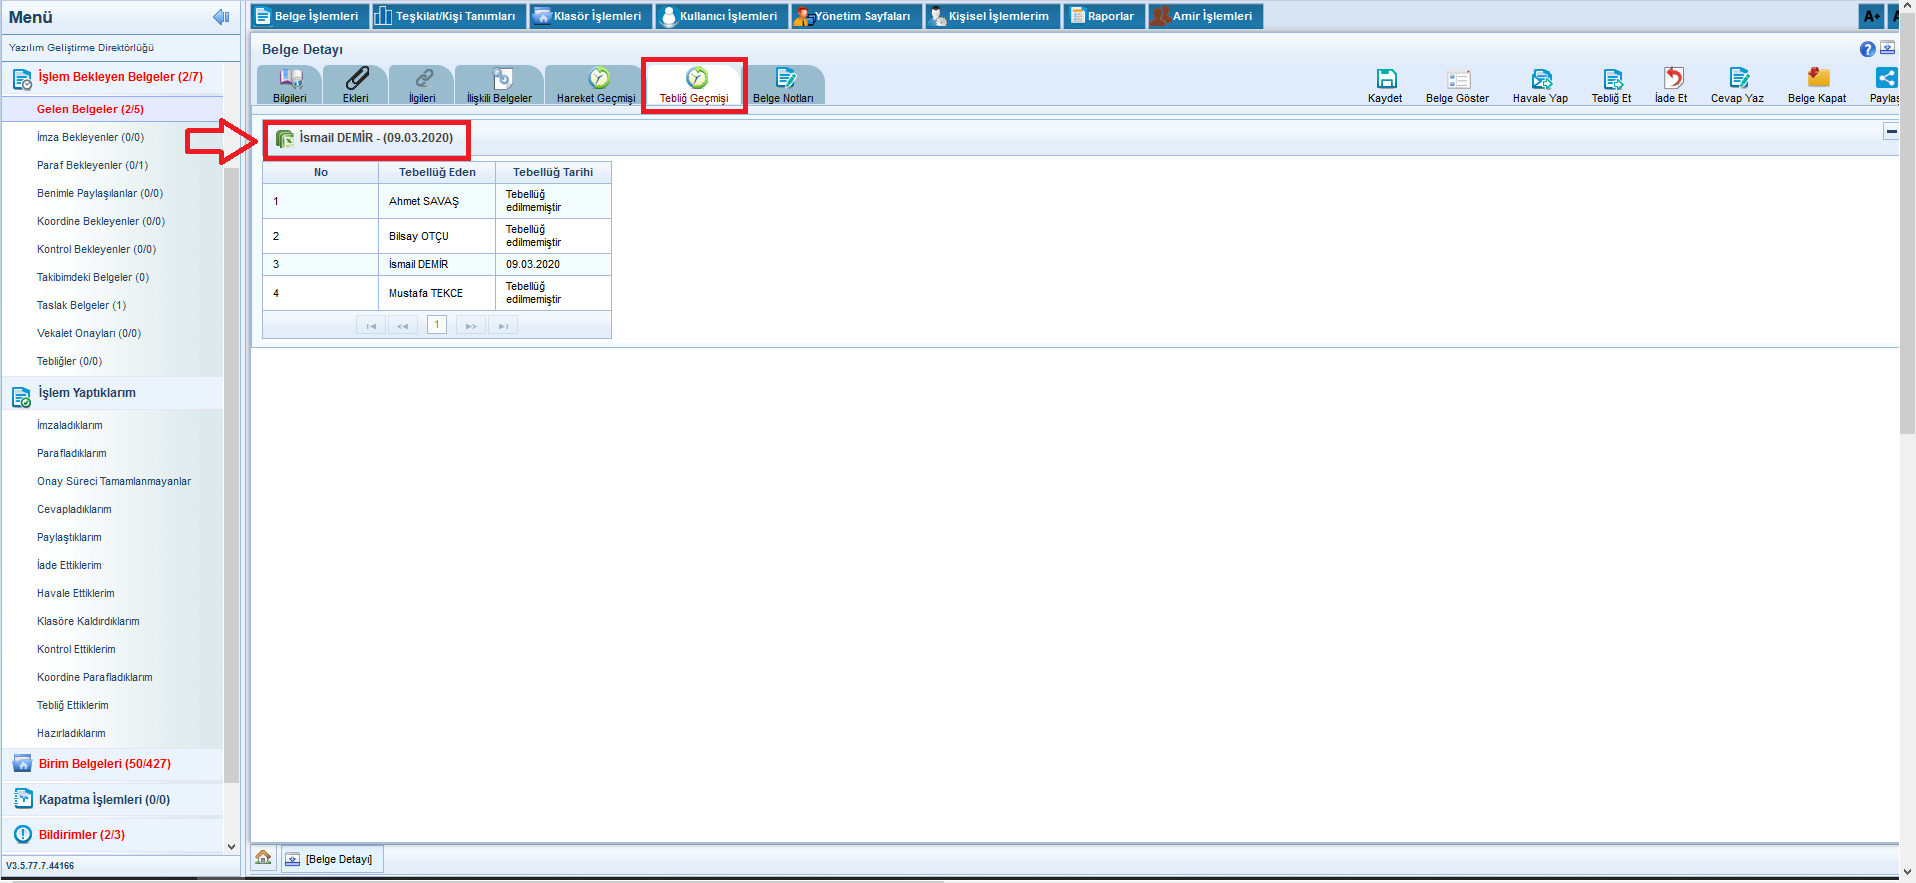Select Gelen Belgeler in sidebar
Viewport: 1916px width, 883px height.
90,109
